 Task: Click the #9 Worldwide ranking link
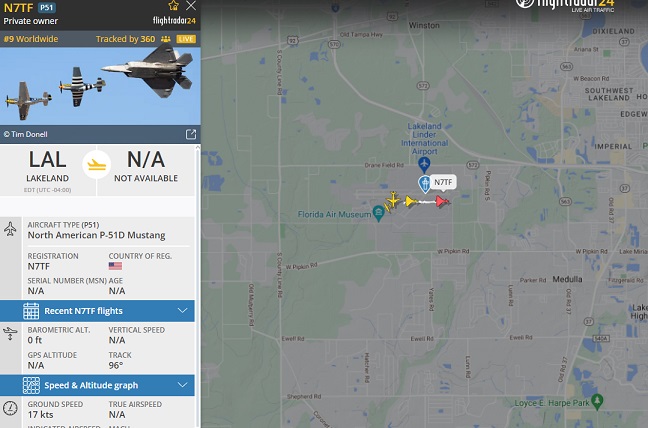click(31, 39)
